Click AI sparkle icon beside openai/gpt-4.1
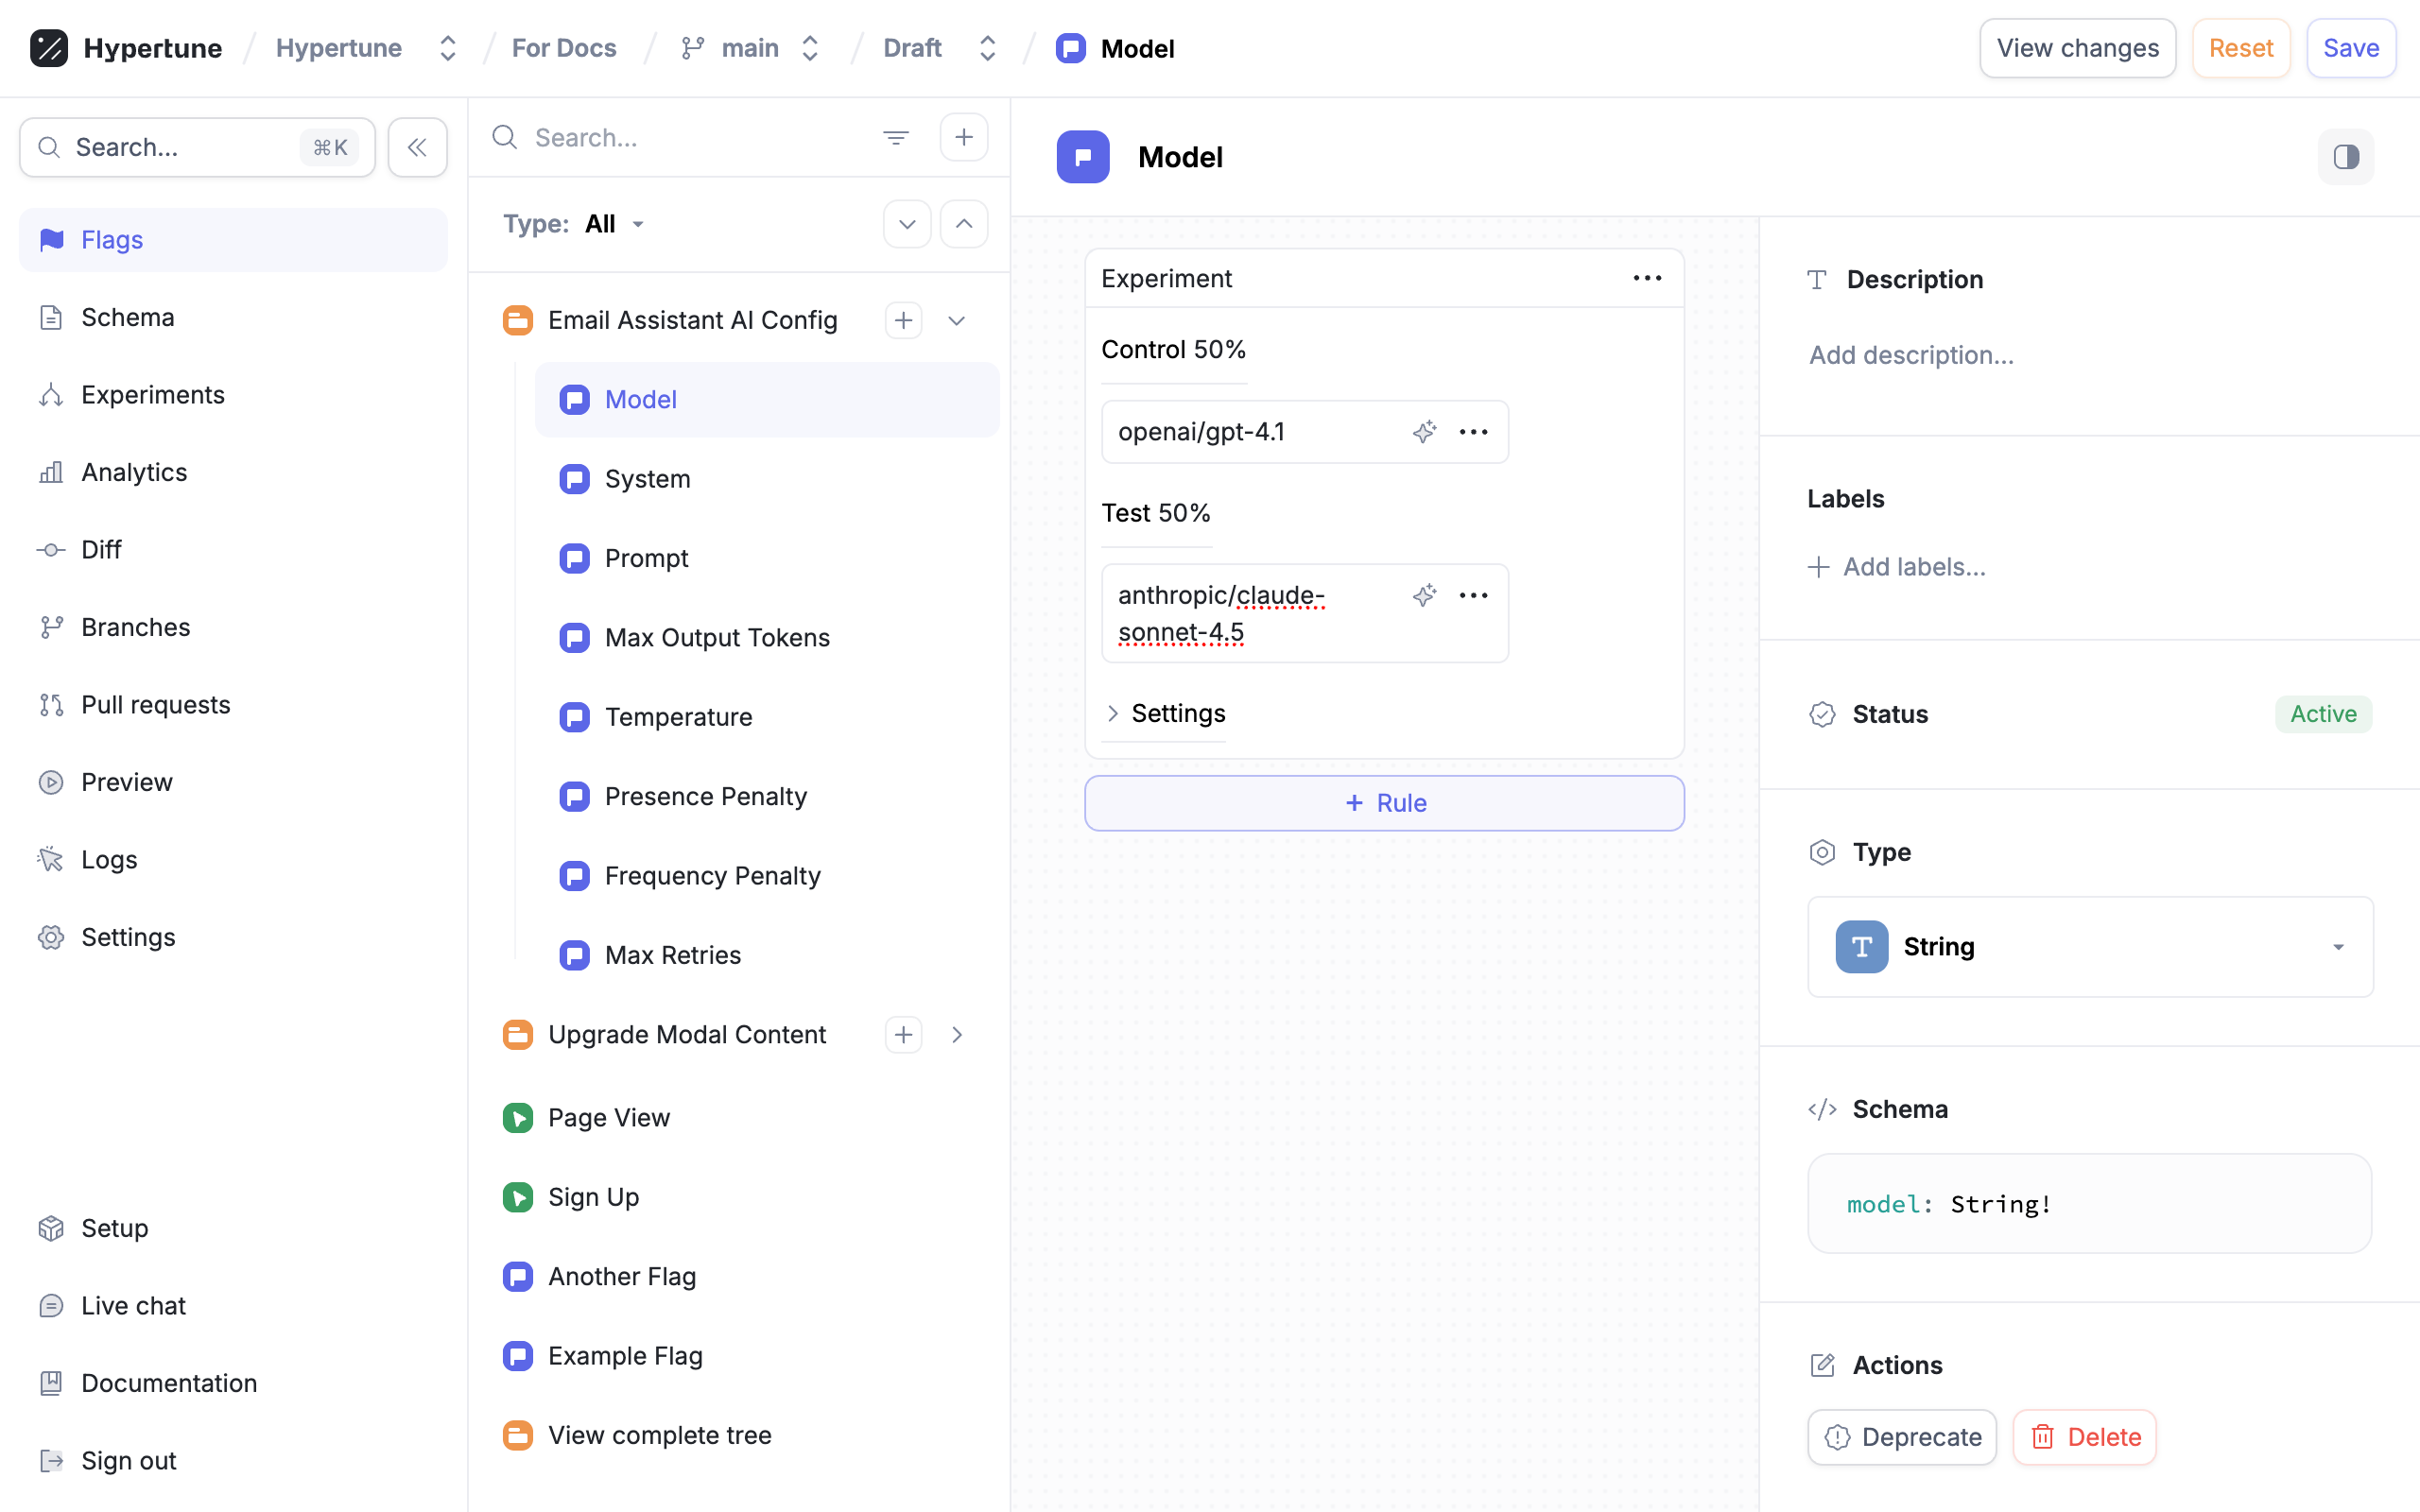Screen dimensions: 2420x1512 (1424, 431)
